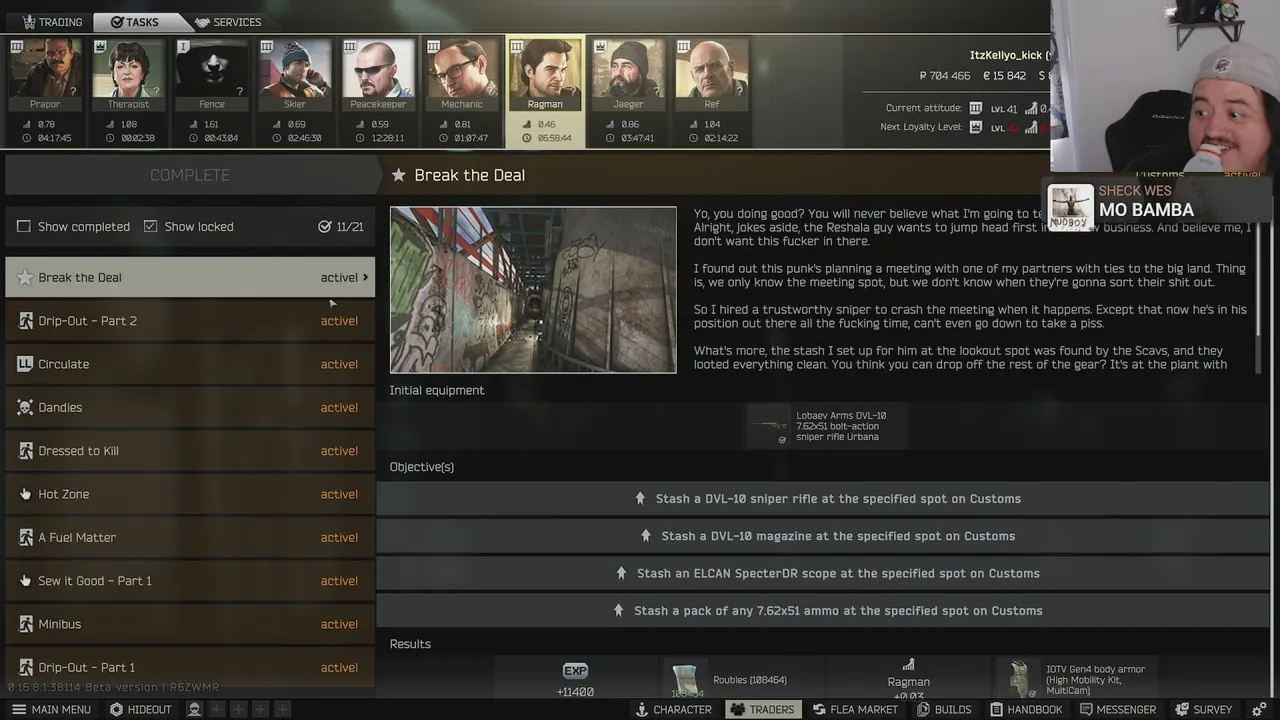Screen dimensions: 1280x720
Task: Click the Break the Deal star icon
Action: (x=25, y=278)
